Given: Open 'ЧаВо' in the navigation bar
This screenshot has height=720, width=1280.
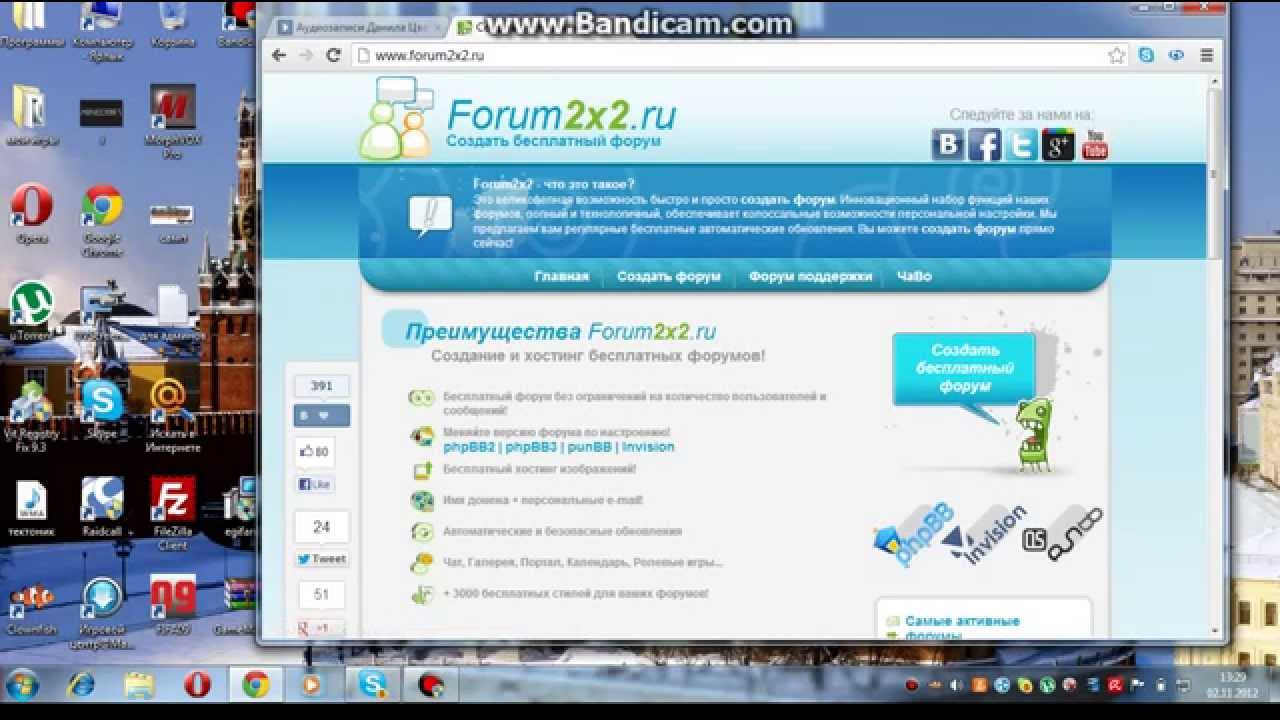Looking at the screenshot, I should pos(914,276).
